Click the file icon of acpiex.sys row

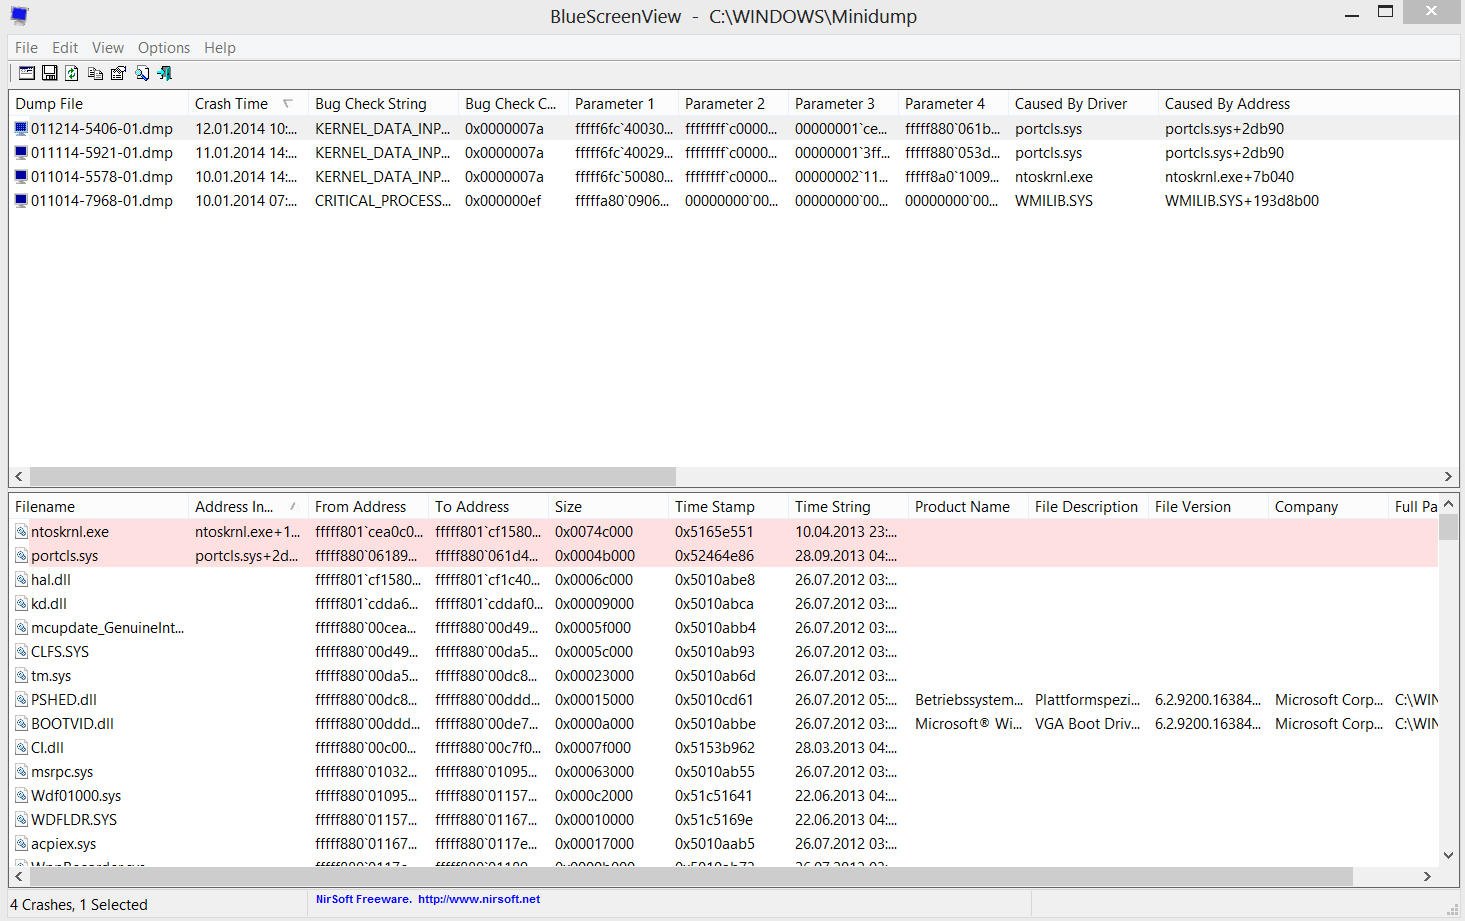click(21, 843)
